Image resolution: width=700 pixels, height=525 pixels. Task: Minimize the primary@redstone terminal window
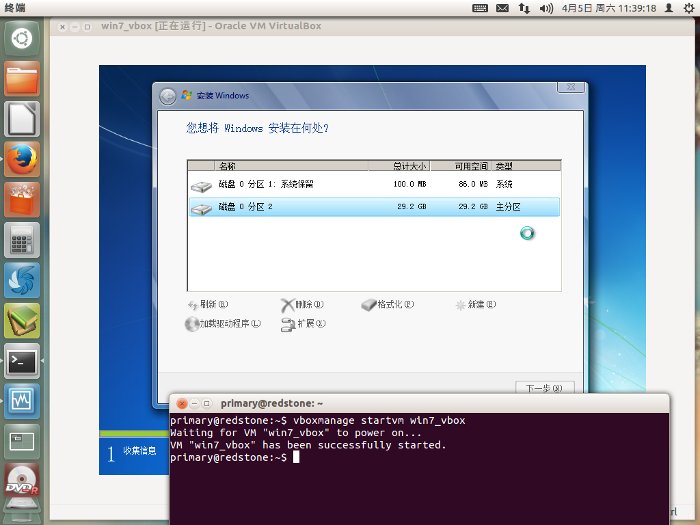coord(194,404)
